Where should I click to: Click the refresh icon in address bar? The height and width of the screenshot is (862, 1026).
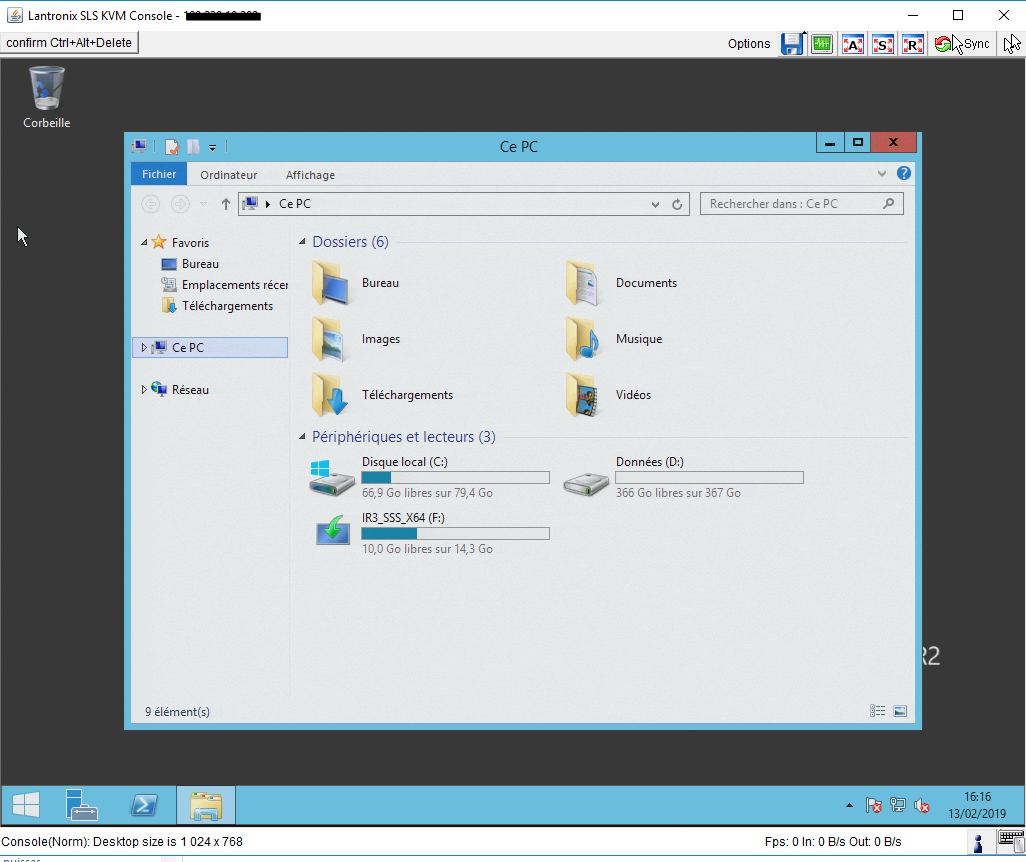coord(677,204)
